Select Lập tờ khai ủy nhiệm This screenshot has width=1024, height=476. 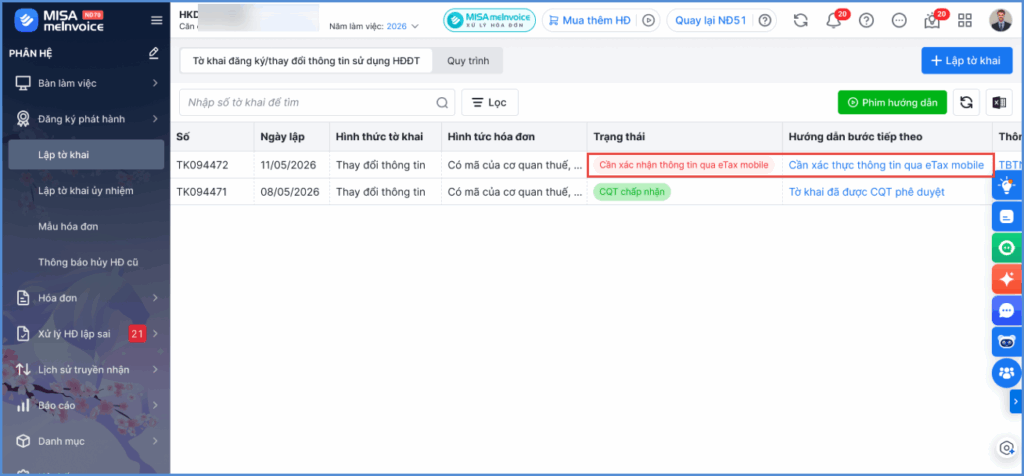(86, 191)
